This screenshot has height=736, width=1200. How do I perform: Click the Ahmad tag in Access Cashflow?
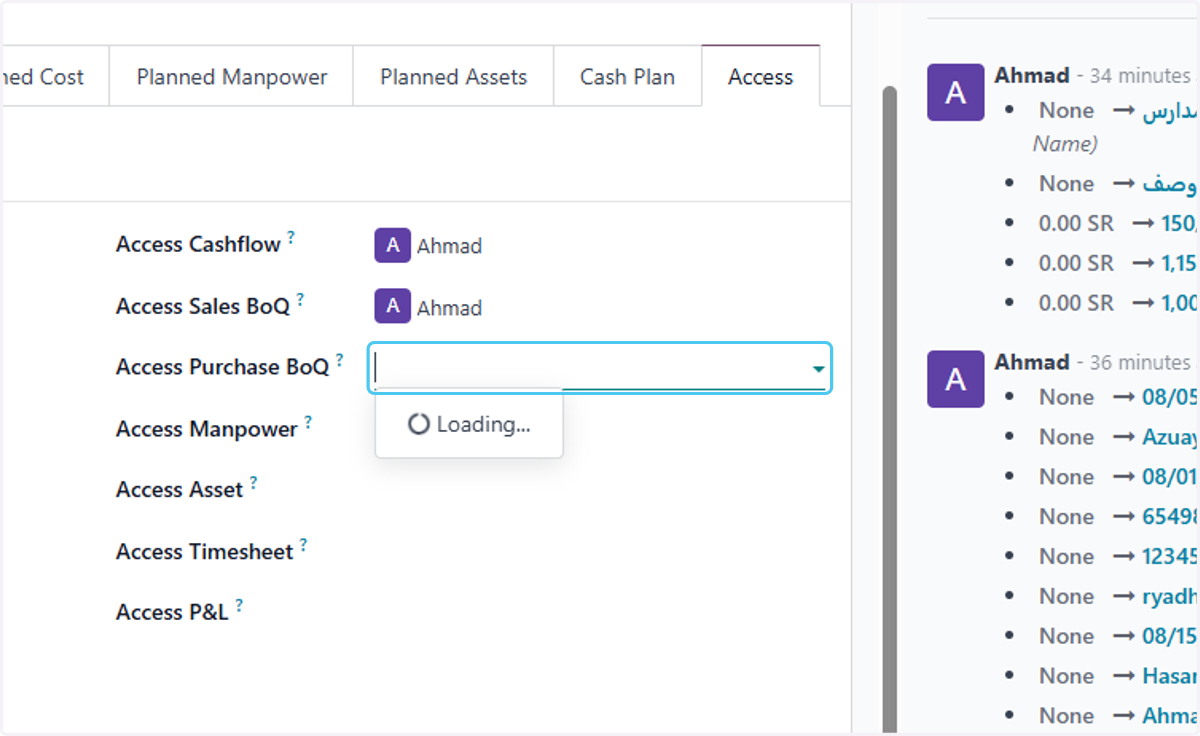(429, 245)
